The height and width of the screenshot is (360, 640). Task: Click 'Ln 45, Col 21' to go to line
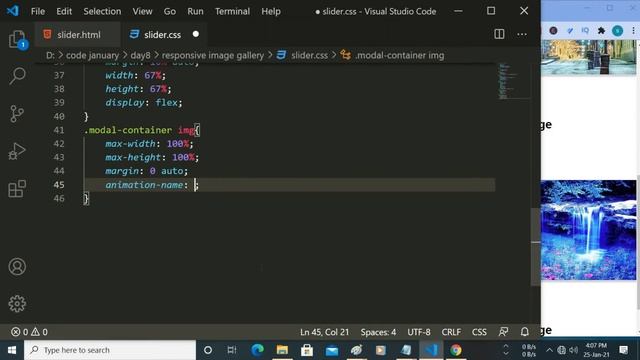tap(324, 332)
